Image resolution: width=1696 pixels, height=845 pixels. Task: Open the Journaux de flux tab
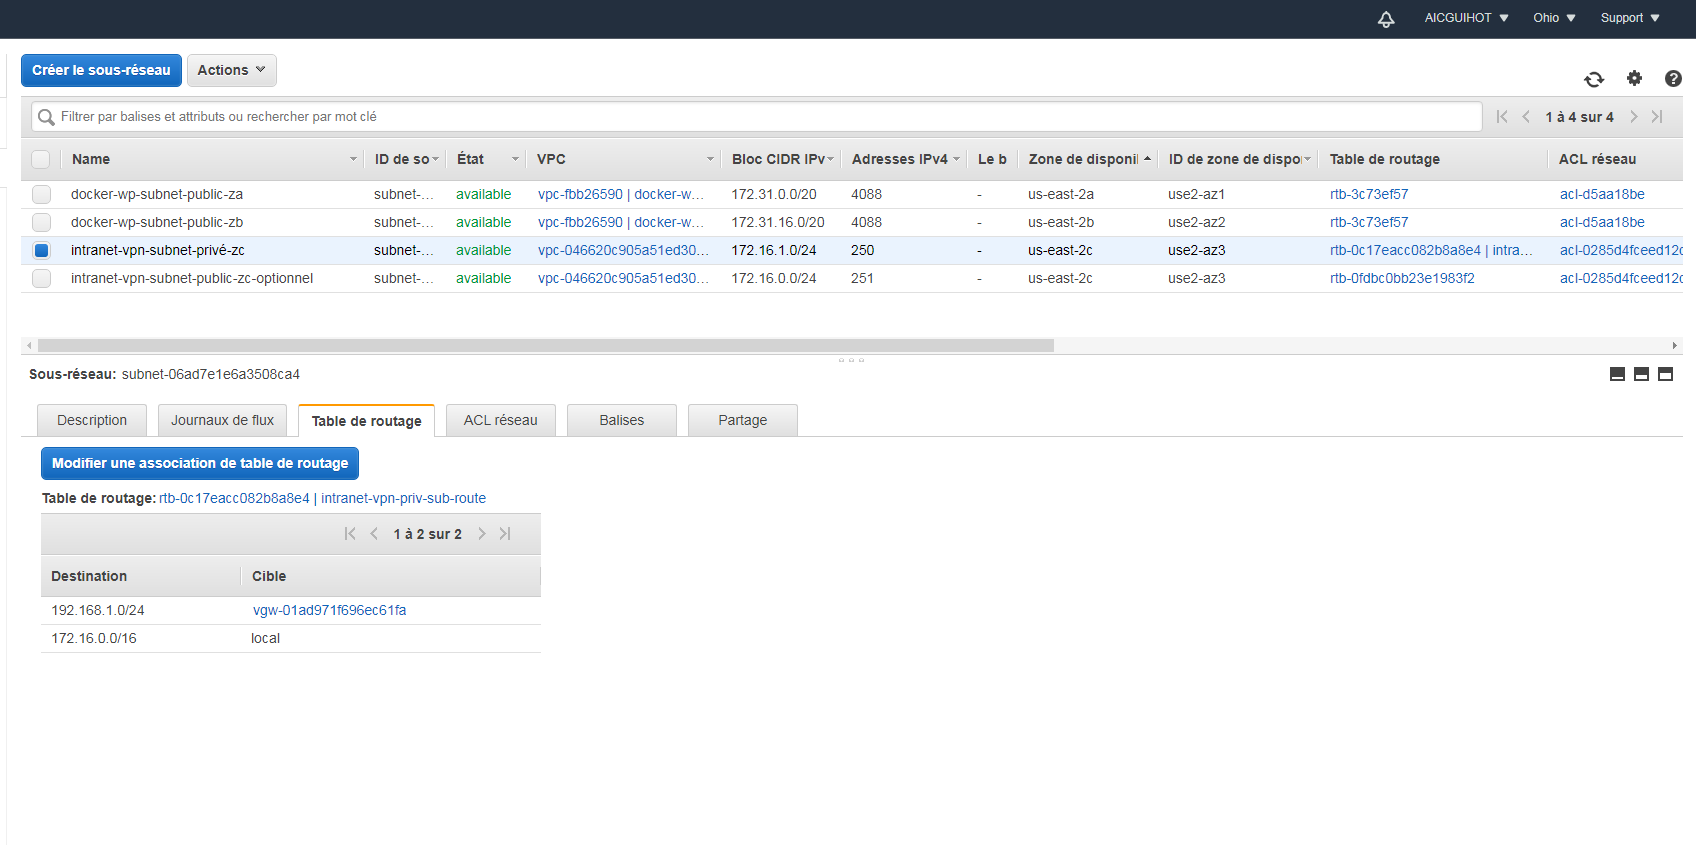pyautogui.click(x=222, y=420)
